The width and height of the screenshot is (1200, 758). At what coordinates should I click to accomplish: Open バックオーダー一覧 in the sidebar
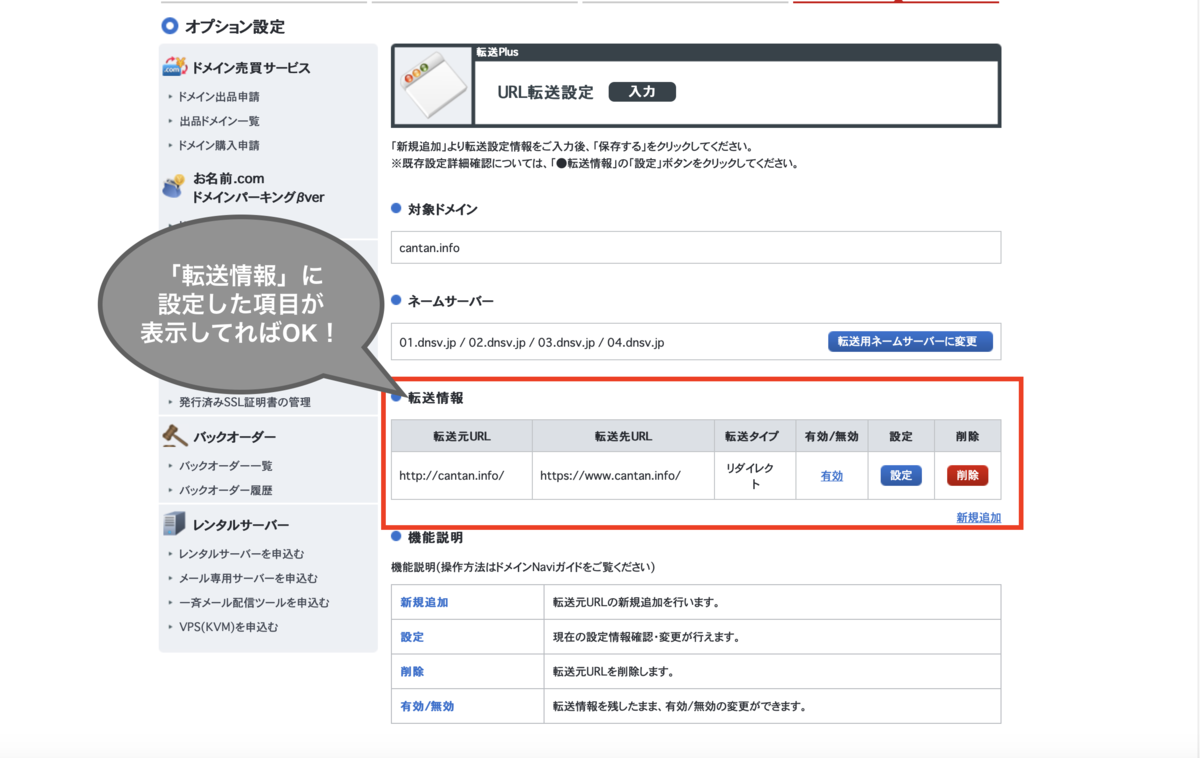(x=225, y=466)
